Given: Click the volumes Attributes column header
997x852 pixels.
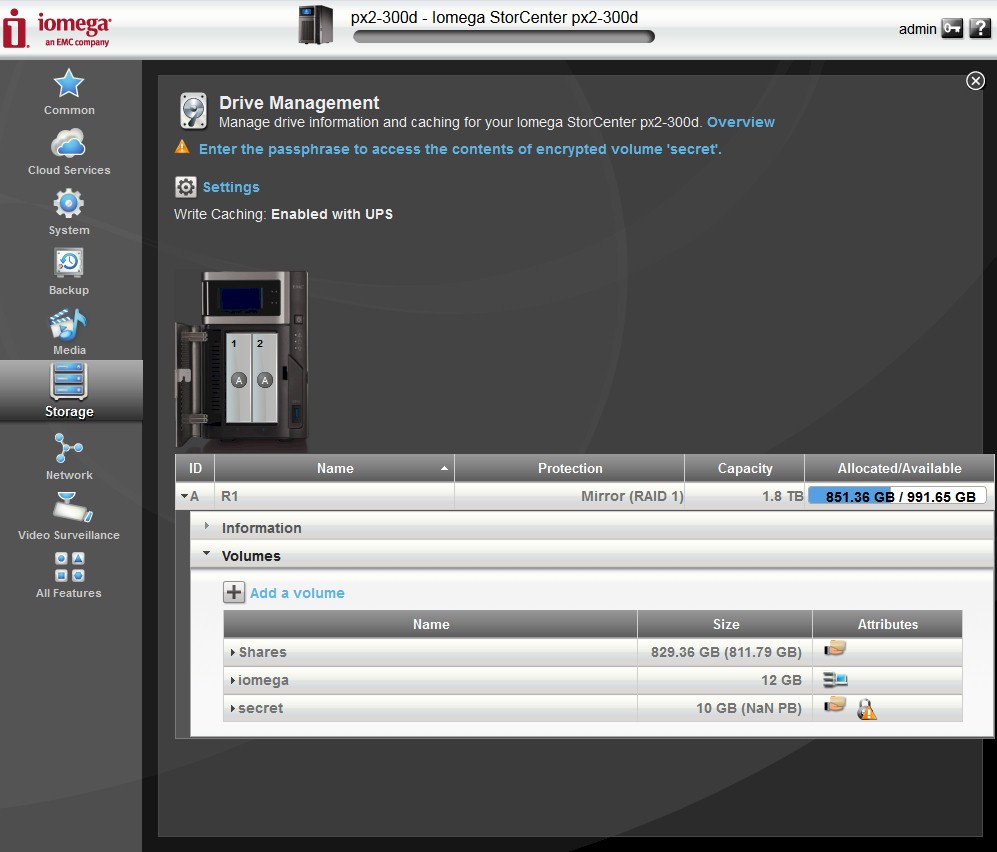Looking at the screenshot, I should pyautogui.click(x=888, y=624).
